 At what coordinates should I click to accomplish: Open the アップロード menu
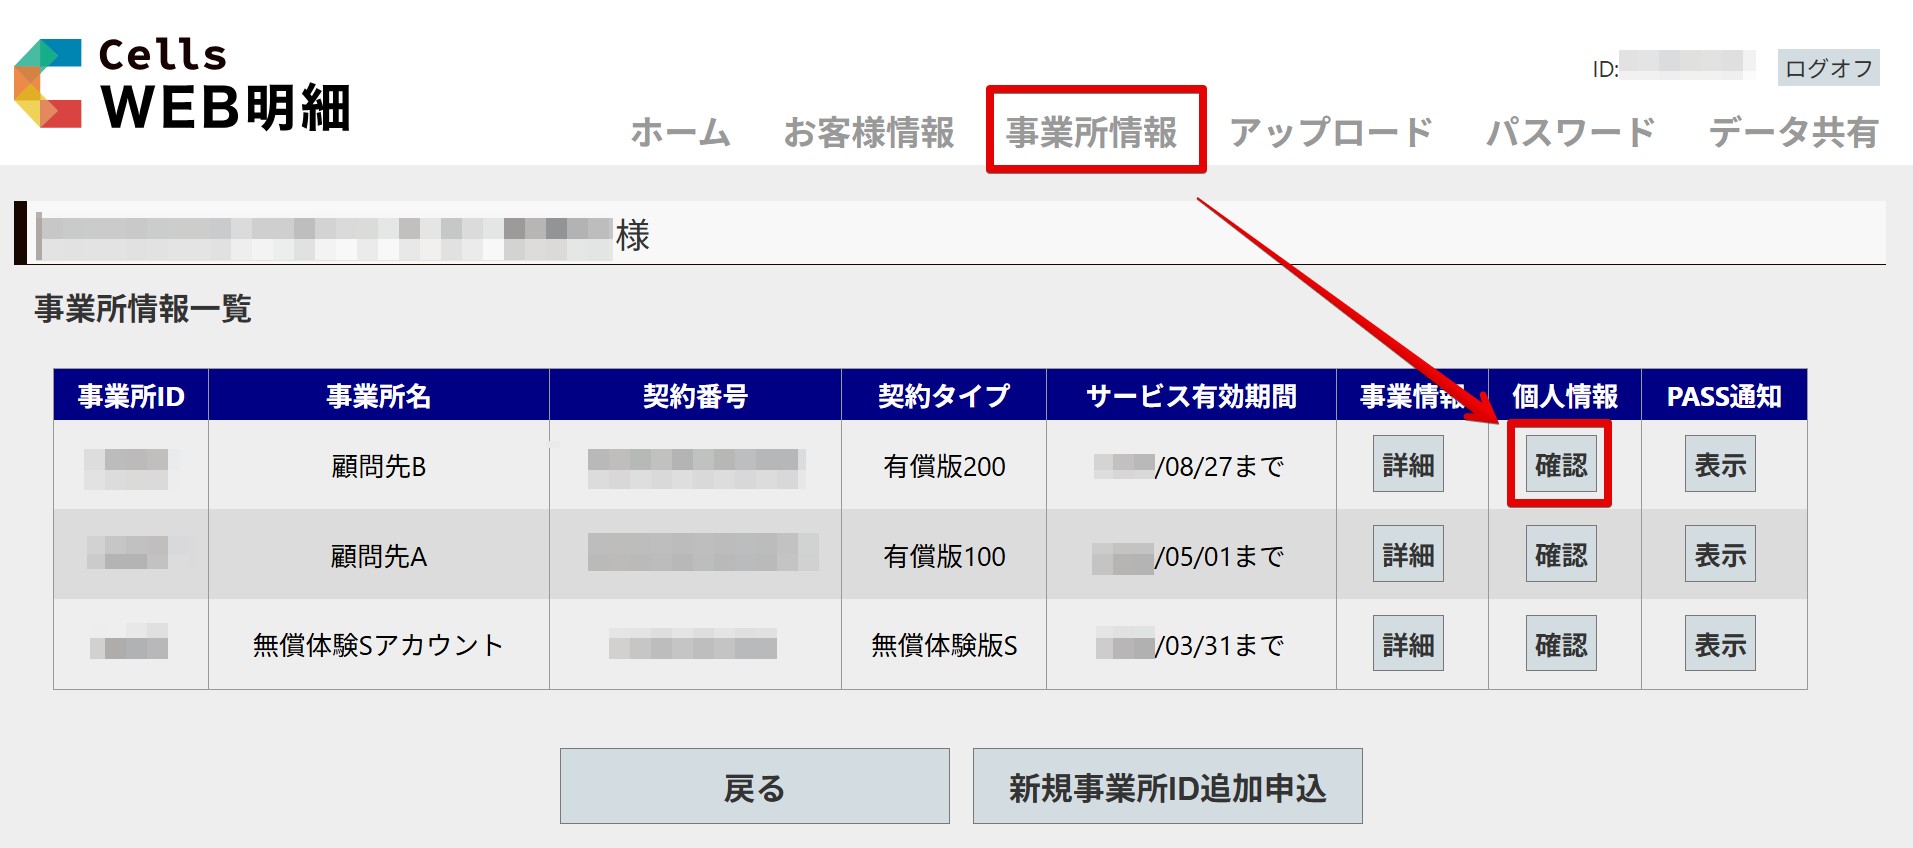point(1330,132)
